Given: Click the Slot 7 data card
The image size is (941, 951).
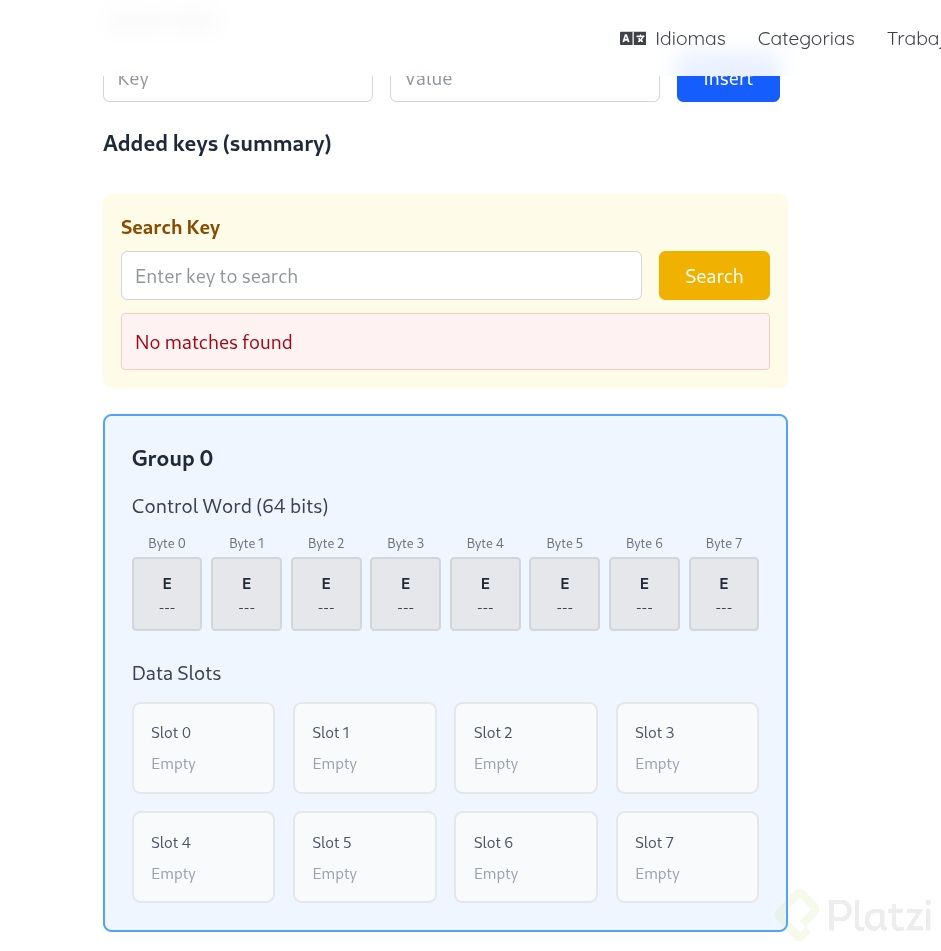Looking at the screenshot, I should pyautogui.click(x=687, y=857).
